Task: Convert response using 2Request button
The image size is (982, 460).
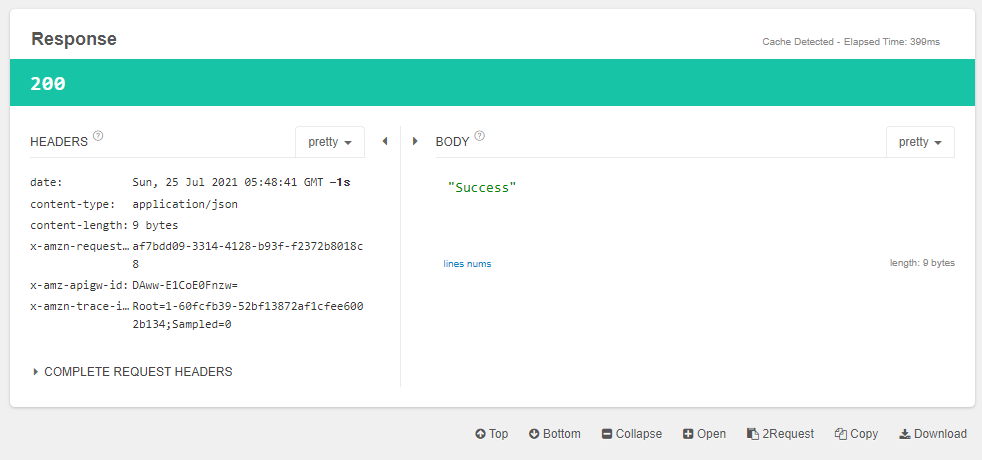Action: point(780,434)
